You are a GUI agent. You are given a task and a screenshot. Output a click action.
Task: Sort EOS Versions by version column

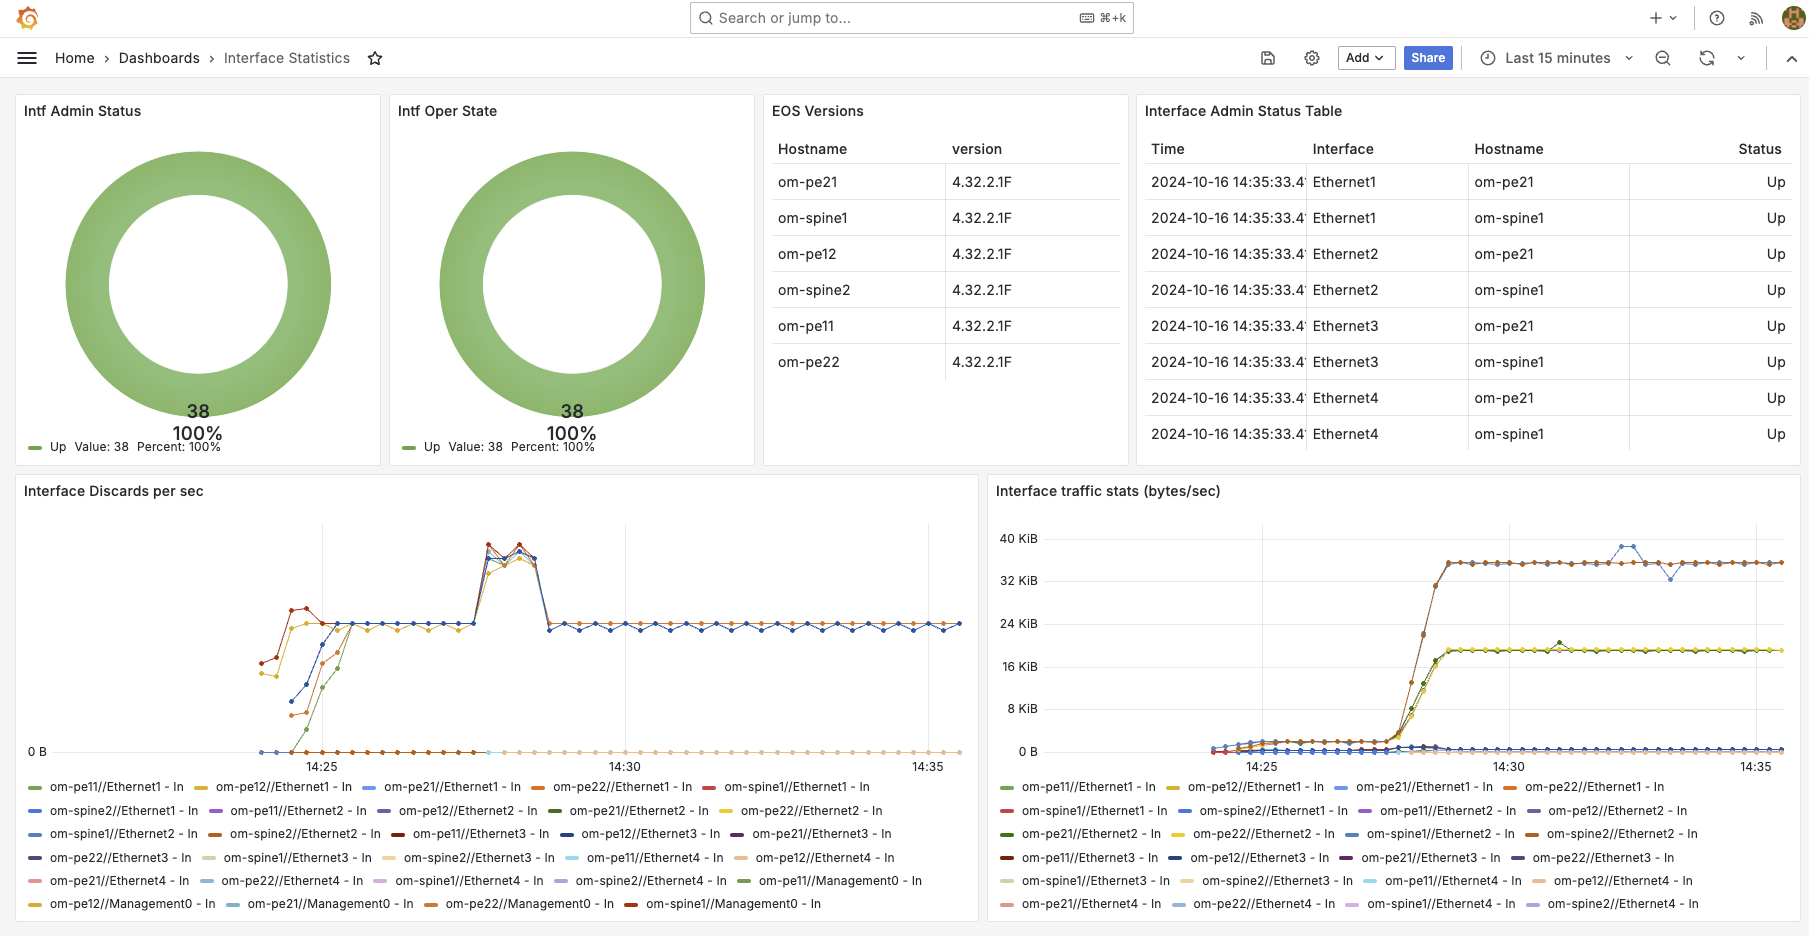(x=977, y=149)
